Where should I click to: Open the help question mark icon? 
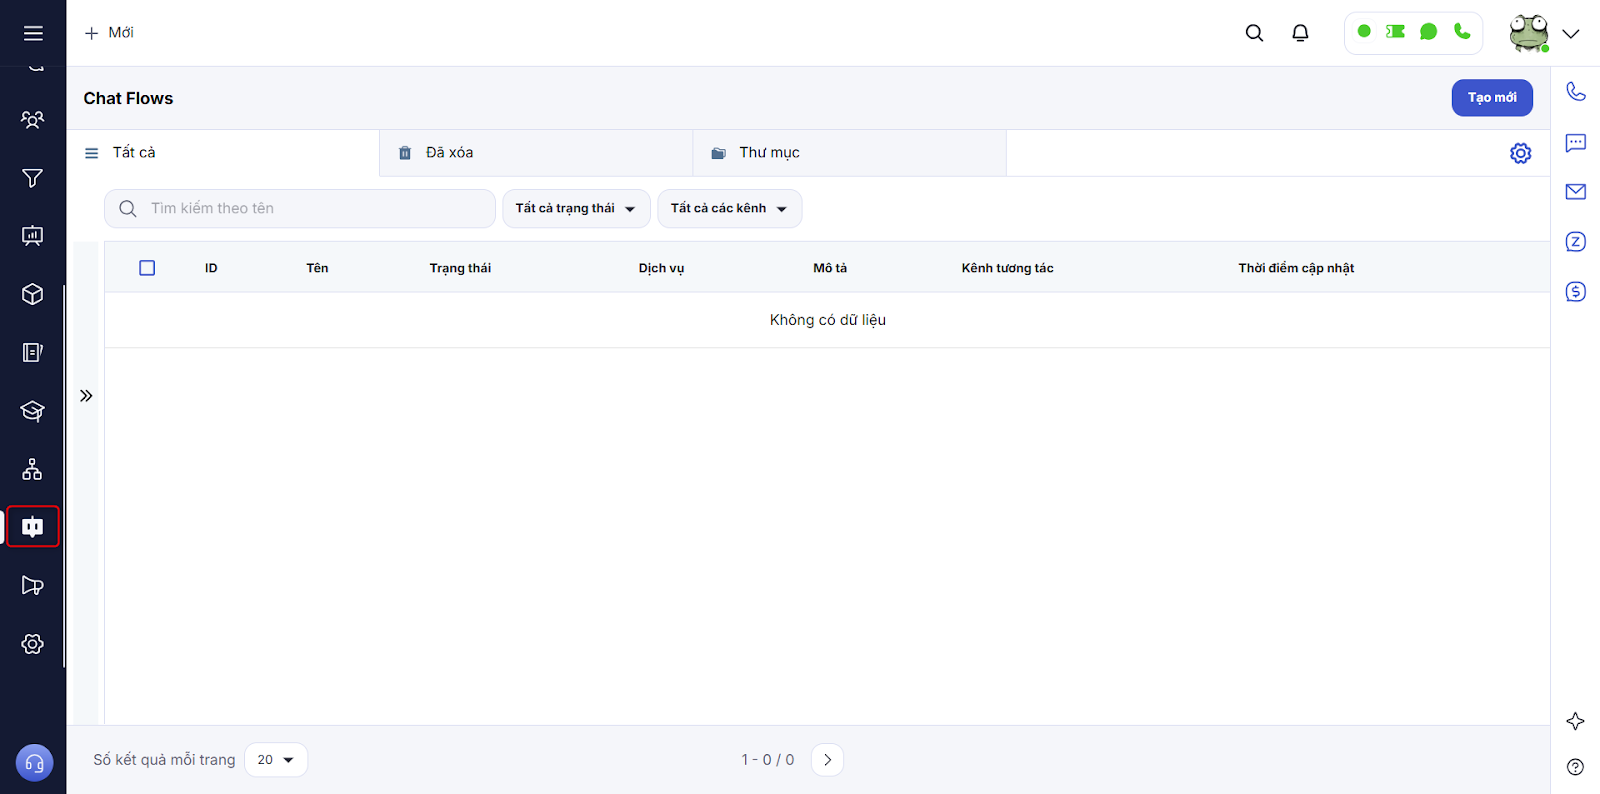coord(1575,767)
